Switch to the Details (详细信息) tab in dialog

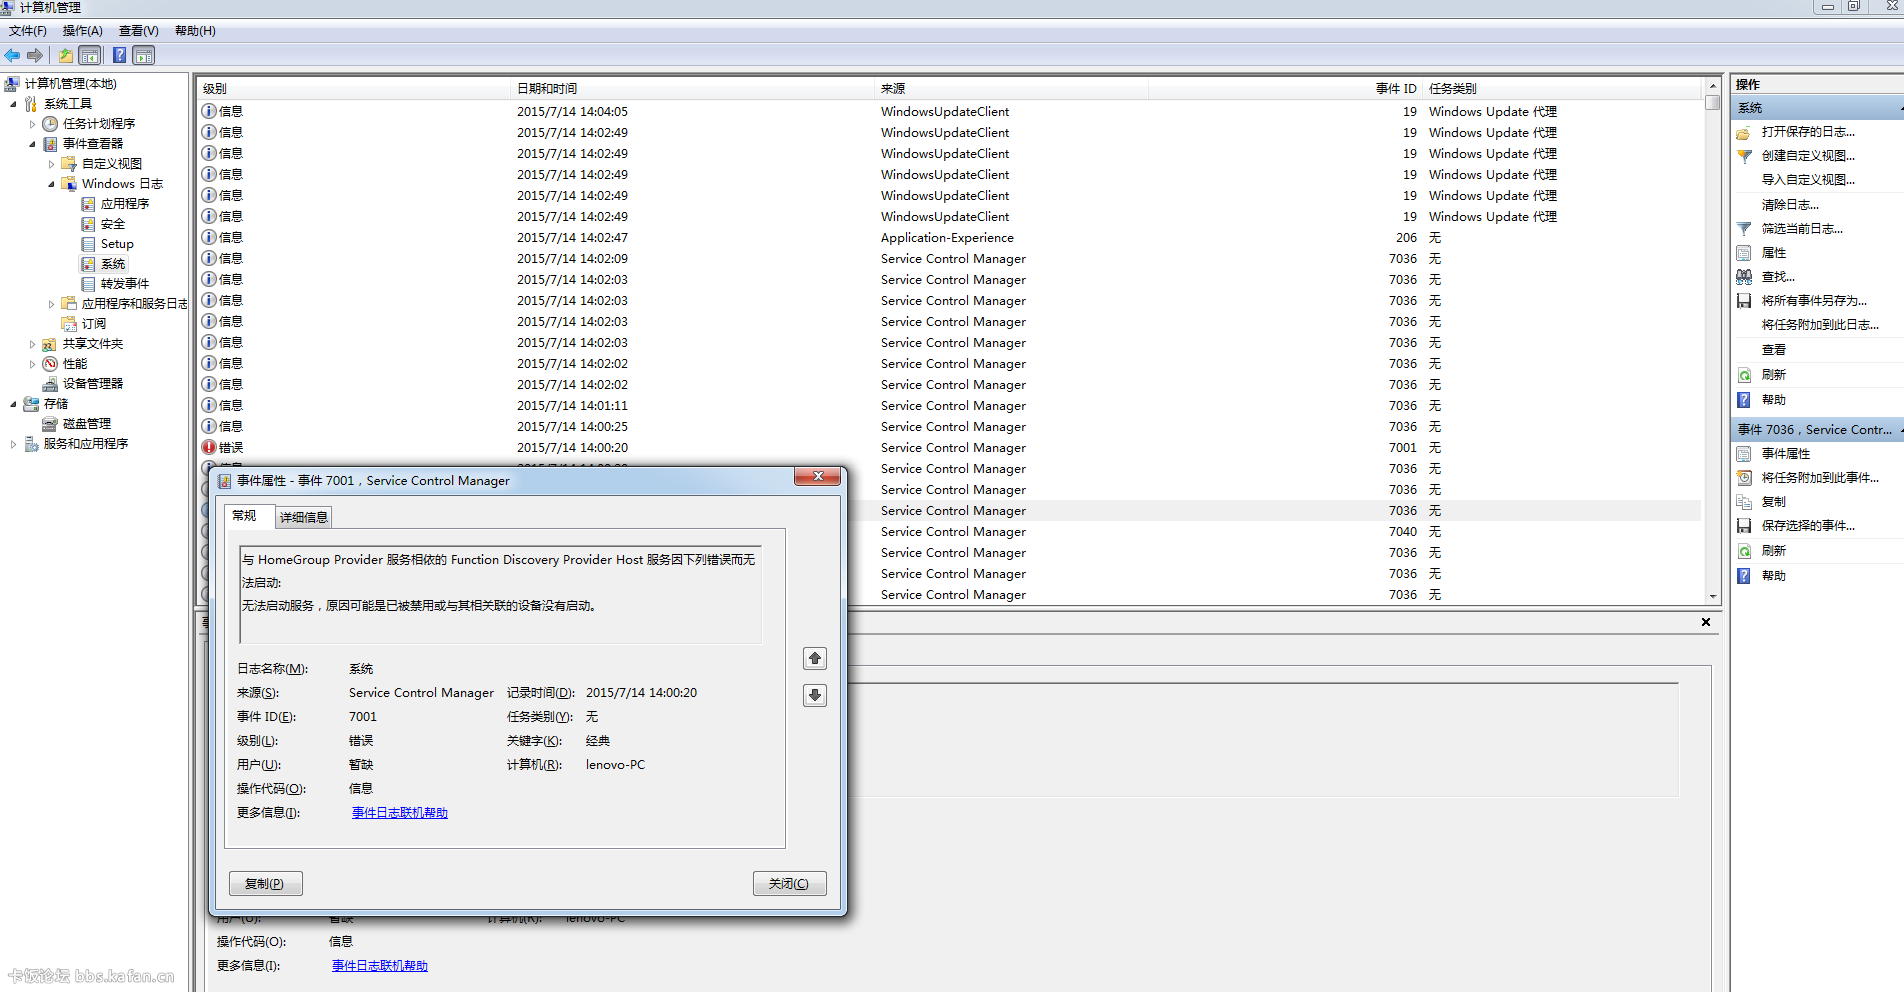(x=304, y=517)
